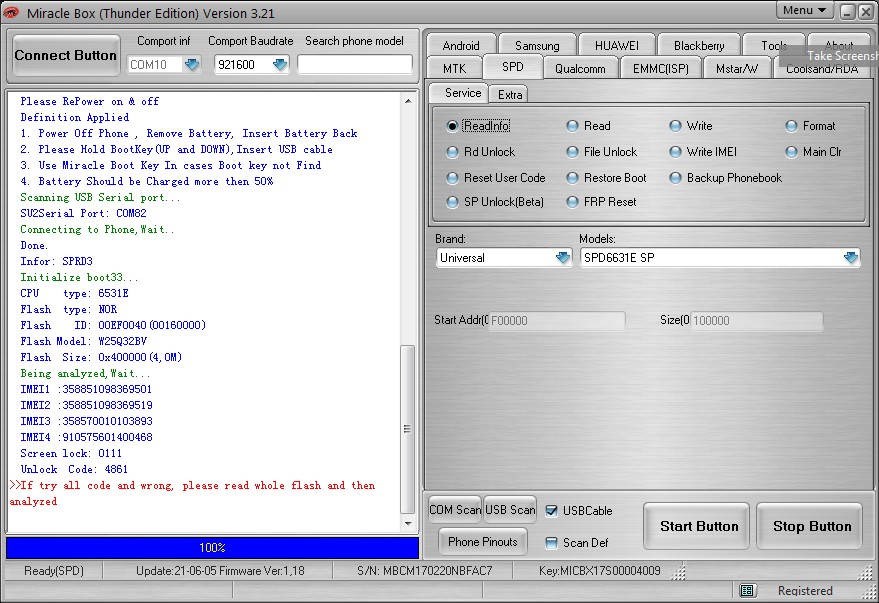
Task: Click the log panel scroll up arrow
Action: coord(408,101)
